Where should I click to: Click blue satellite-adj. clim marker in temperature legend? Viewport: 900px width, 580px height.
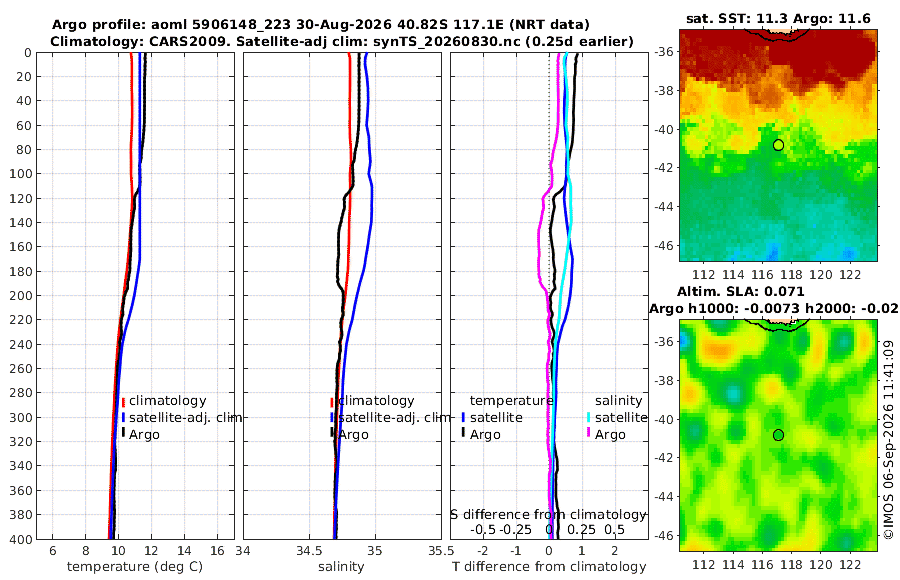coord(123,417)
